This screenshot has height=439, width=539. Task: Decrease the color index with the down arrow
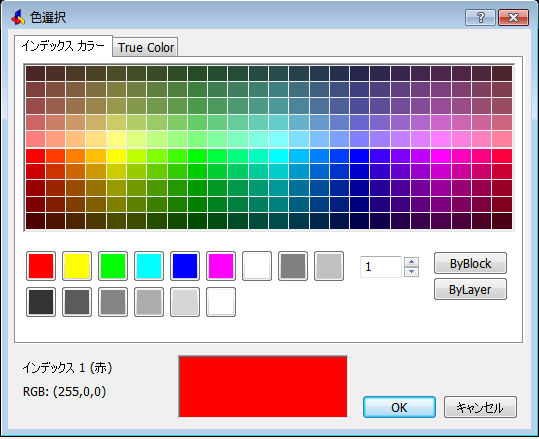coord(411,272)
